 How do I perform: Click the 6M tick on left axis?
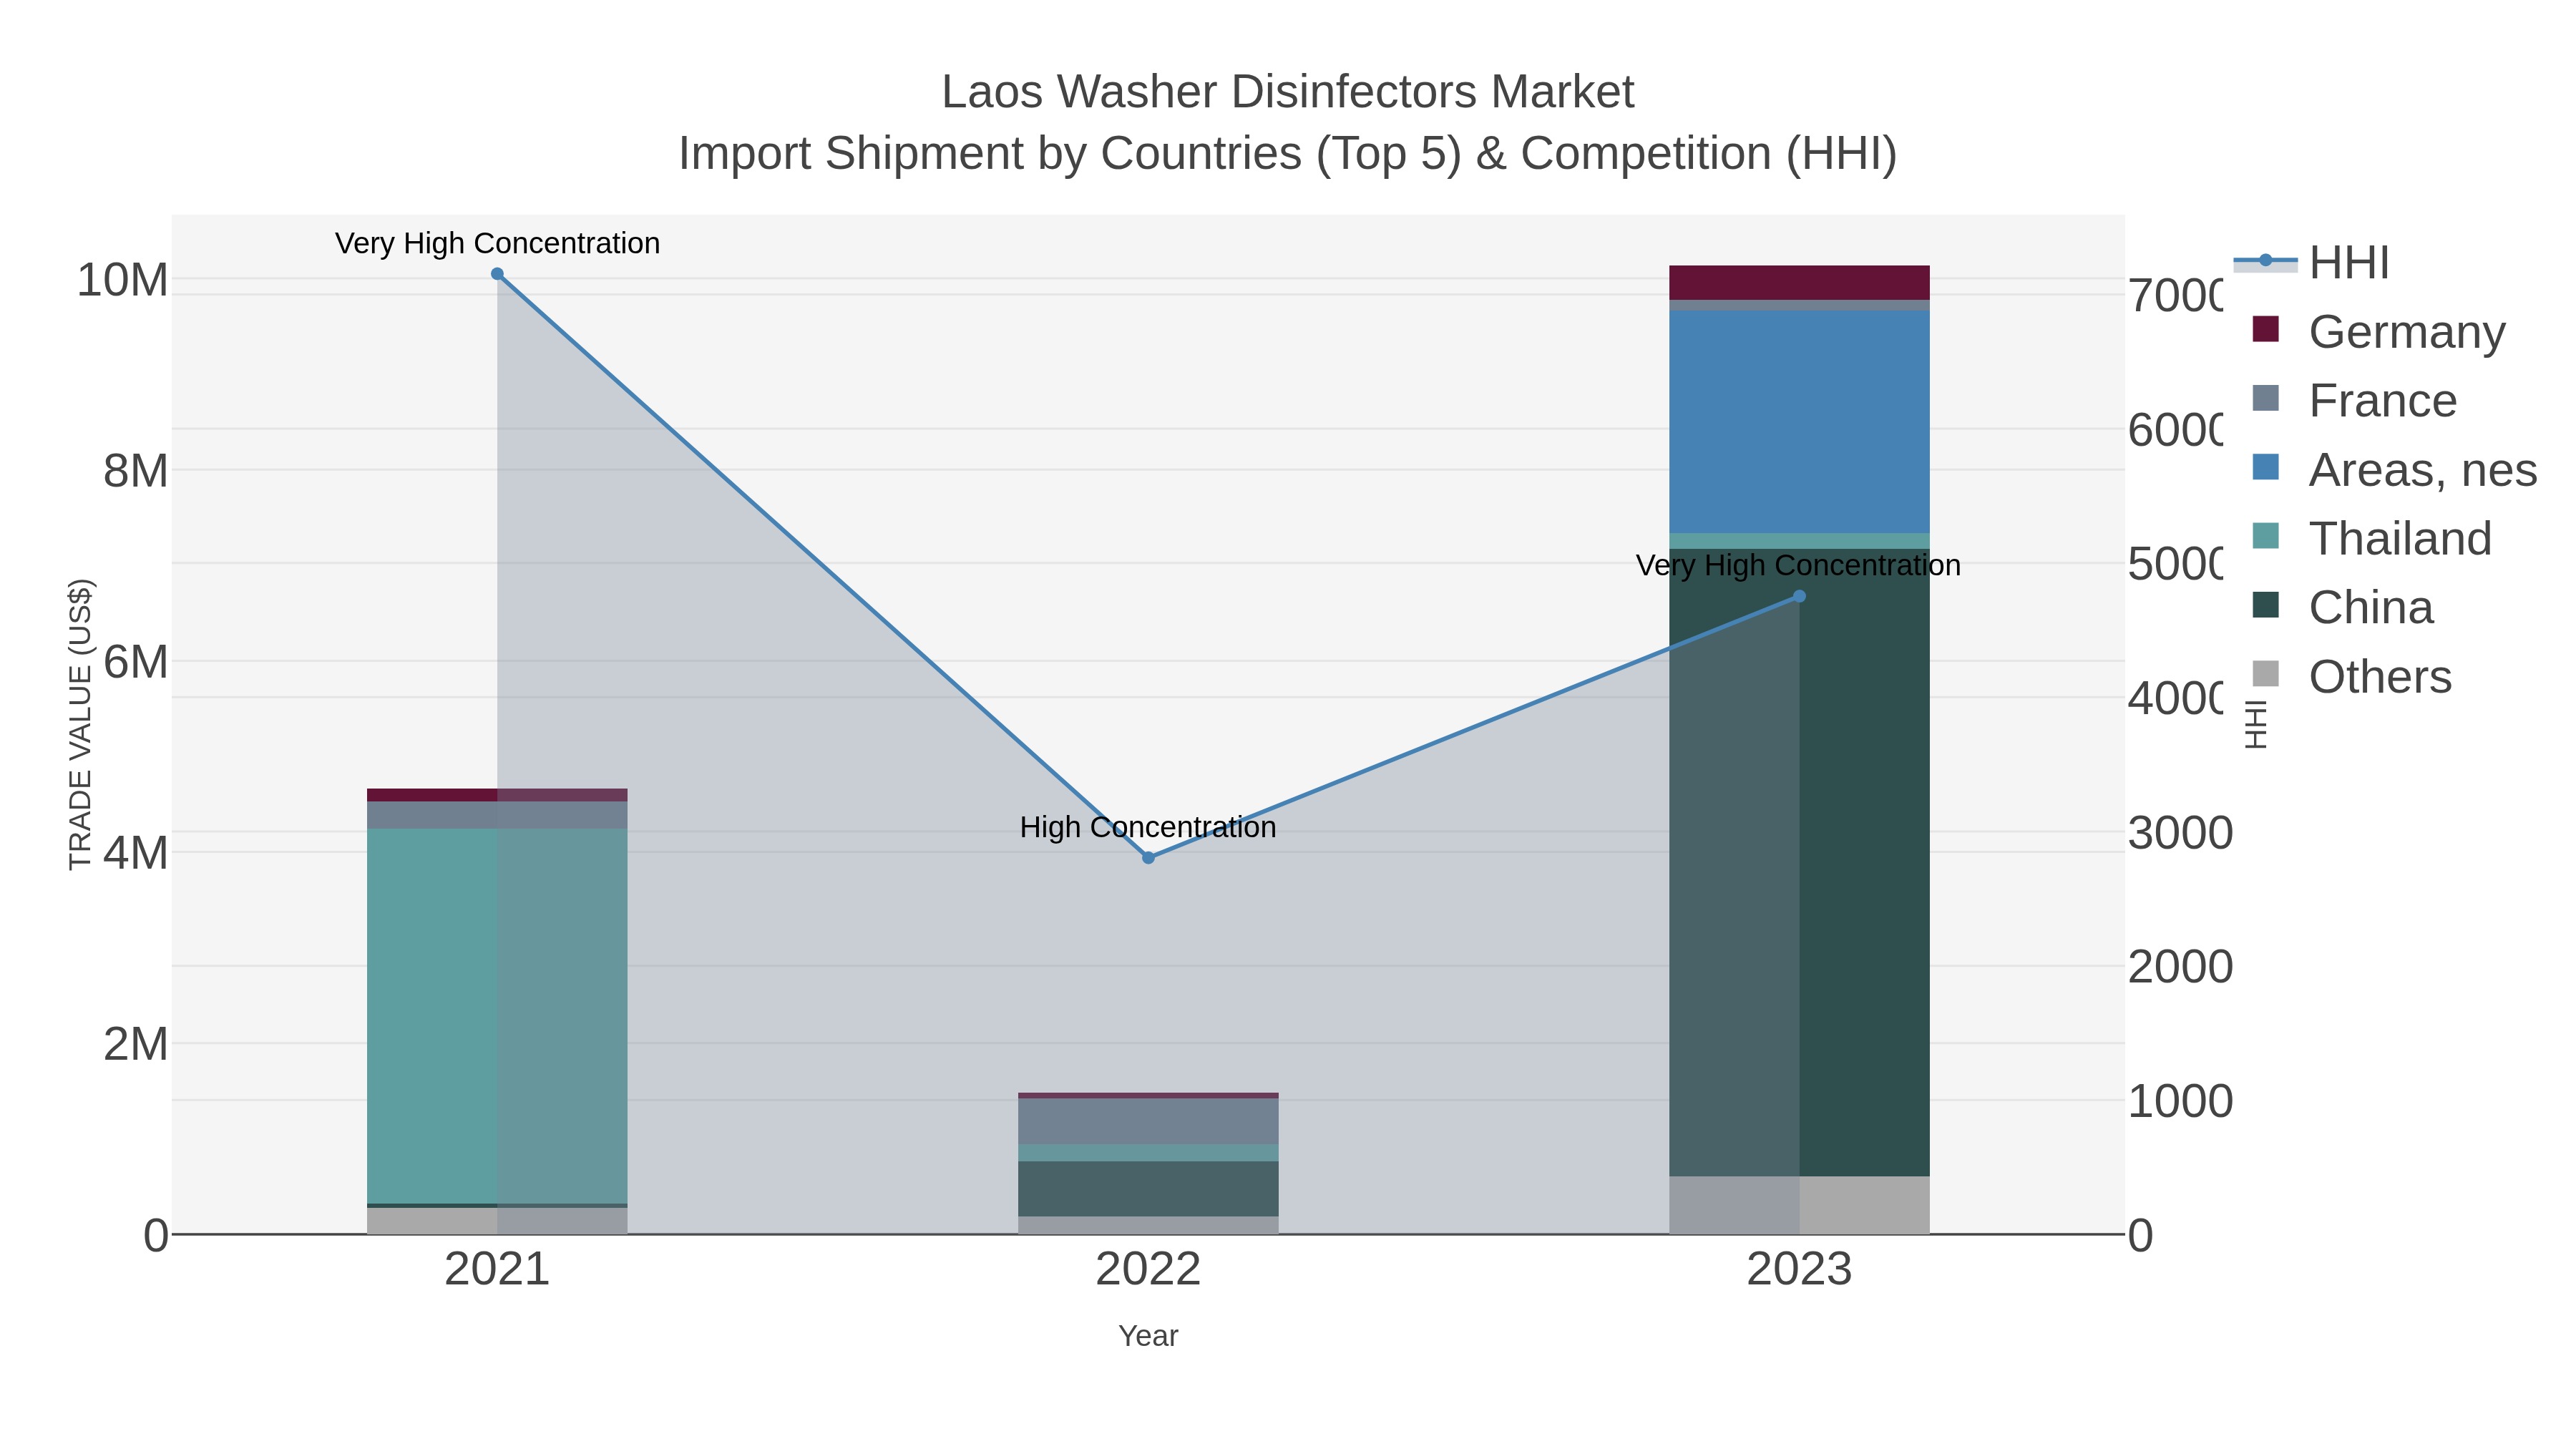(x=136, y=662)
